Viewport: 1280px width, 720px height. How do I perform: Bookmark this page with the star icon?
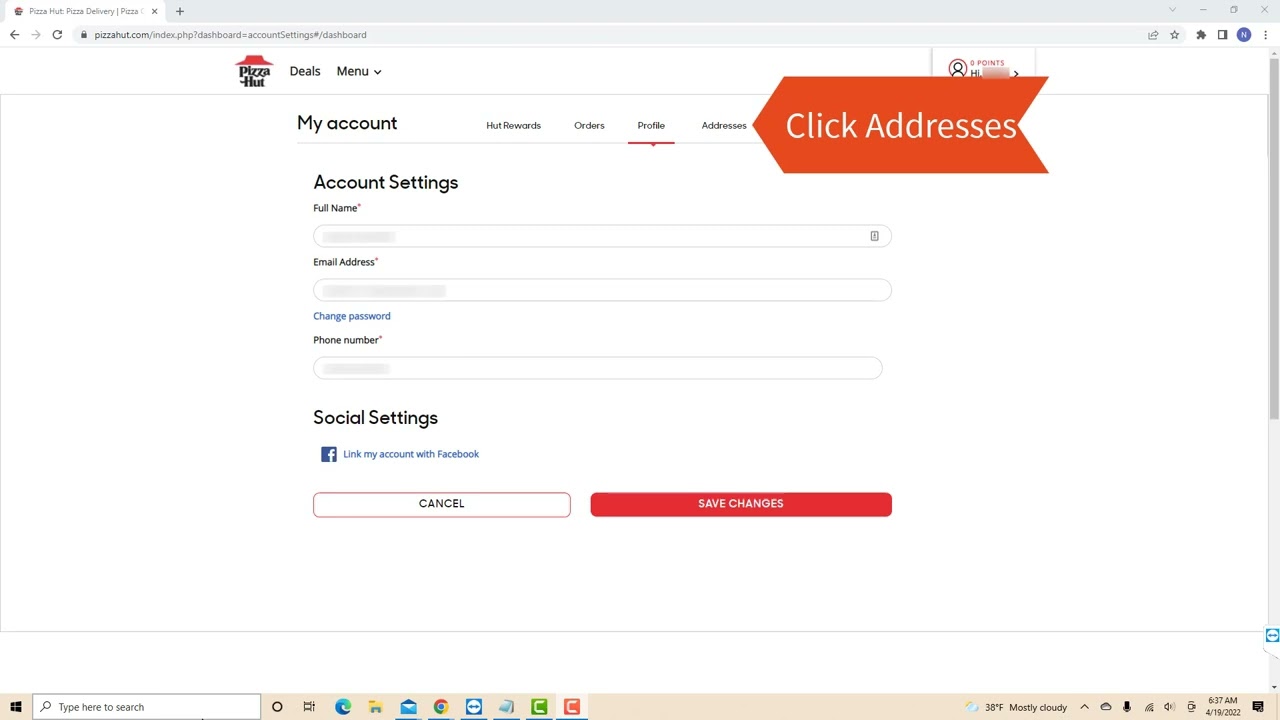tap(1174, 34)
